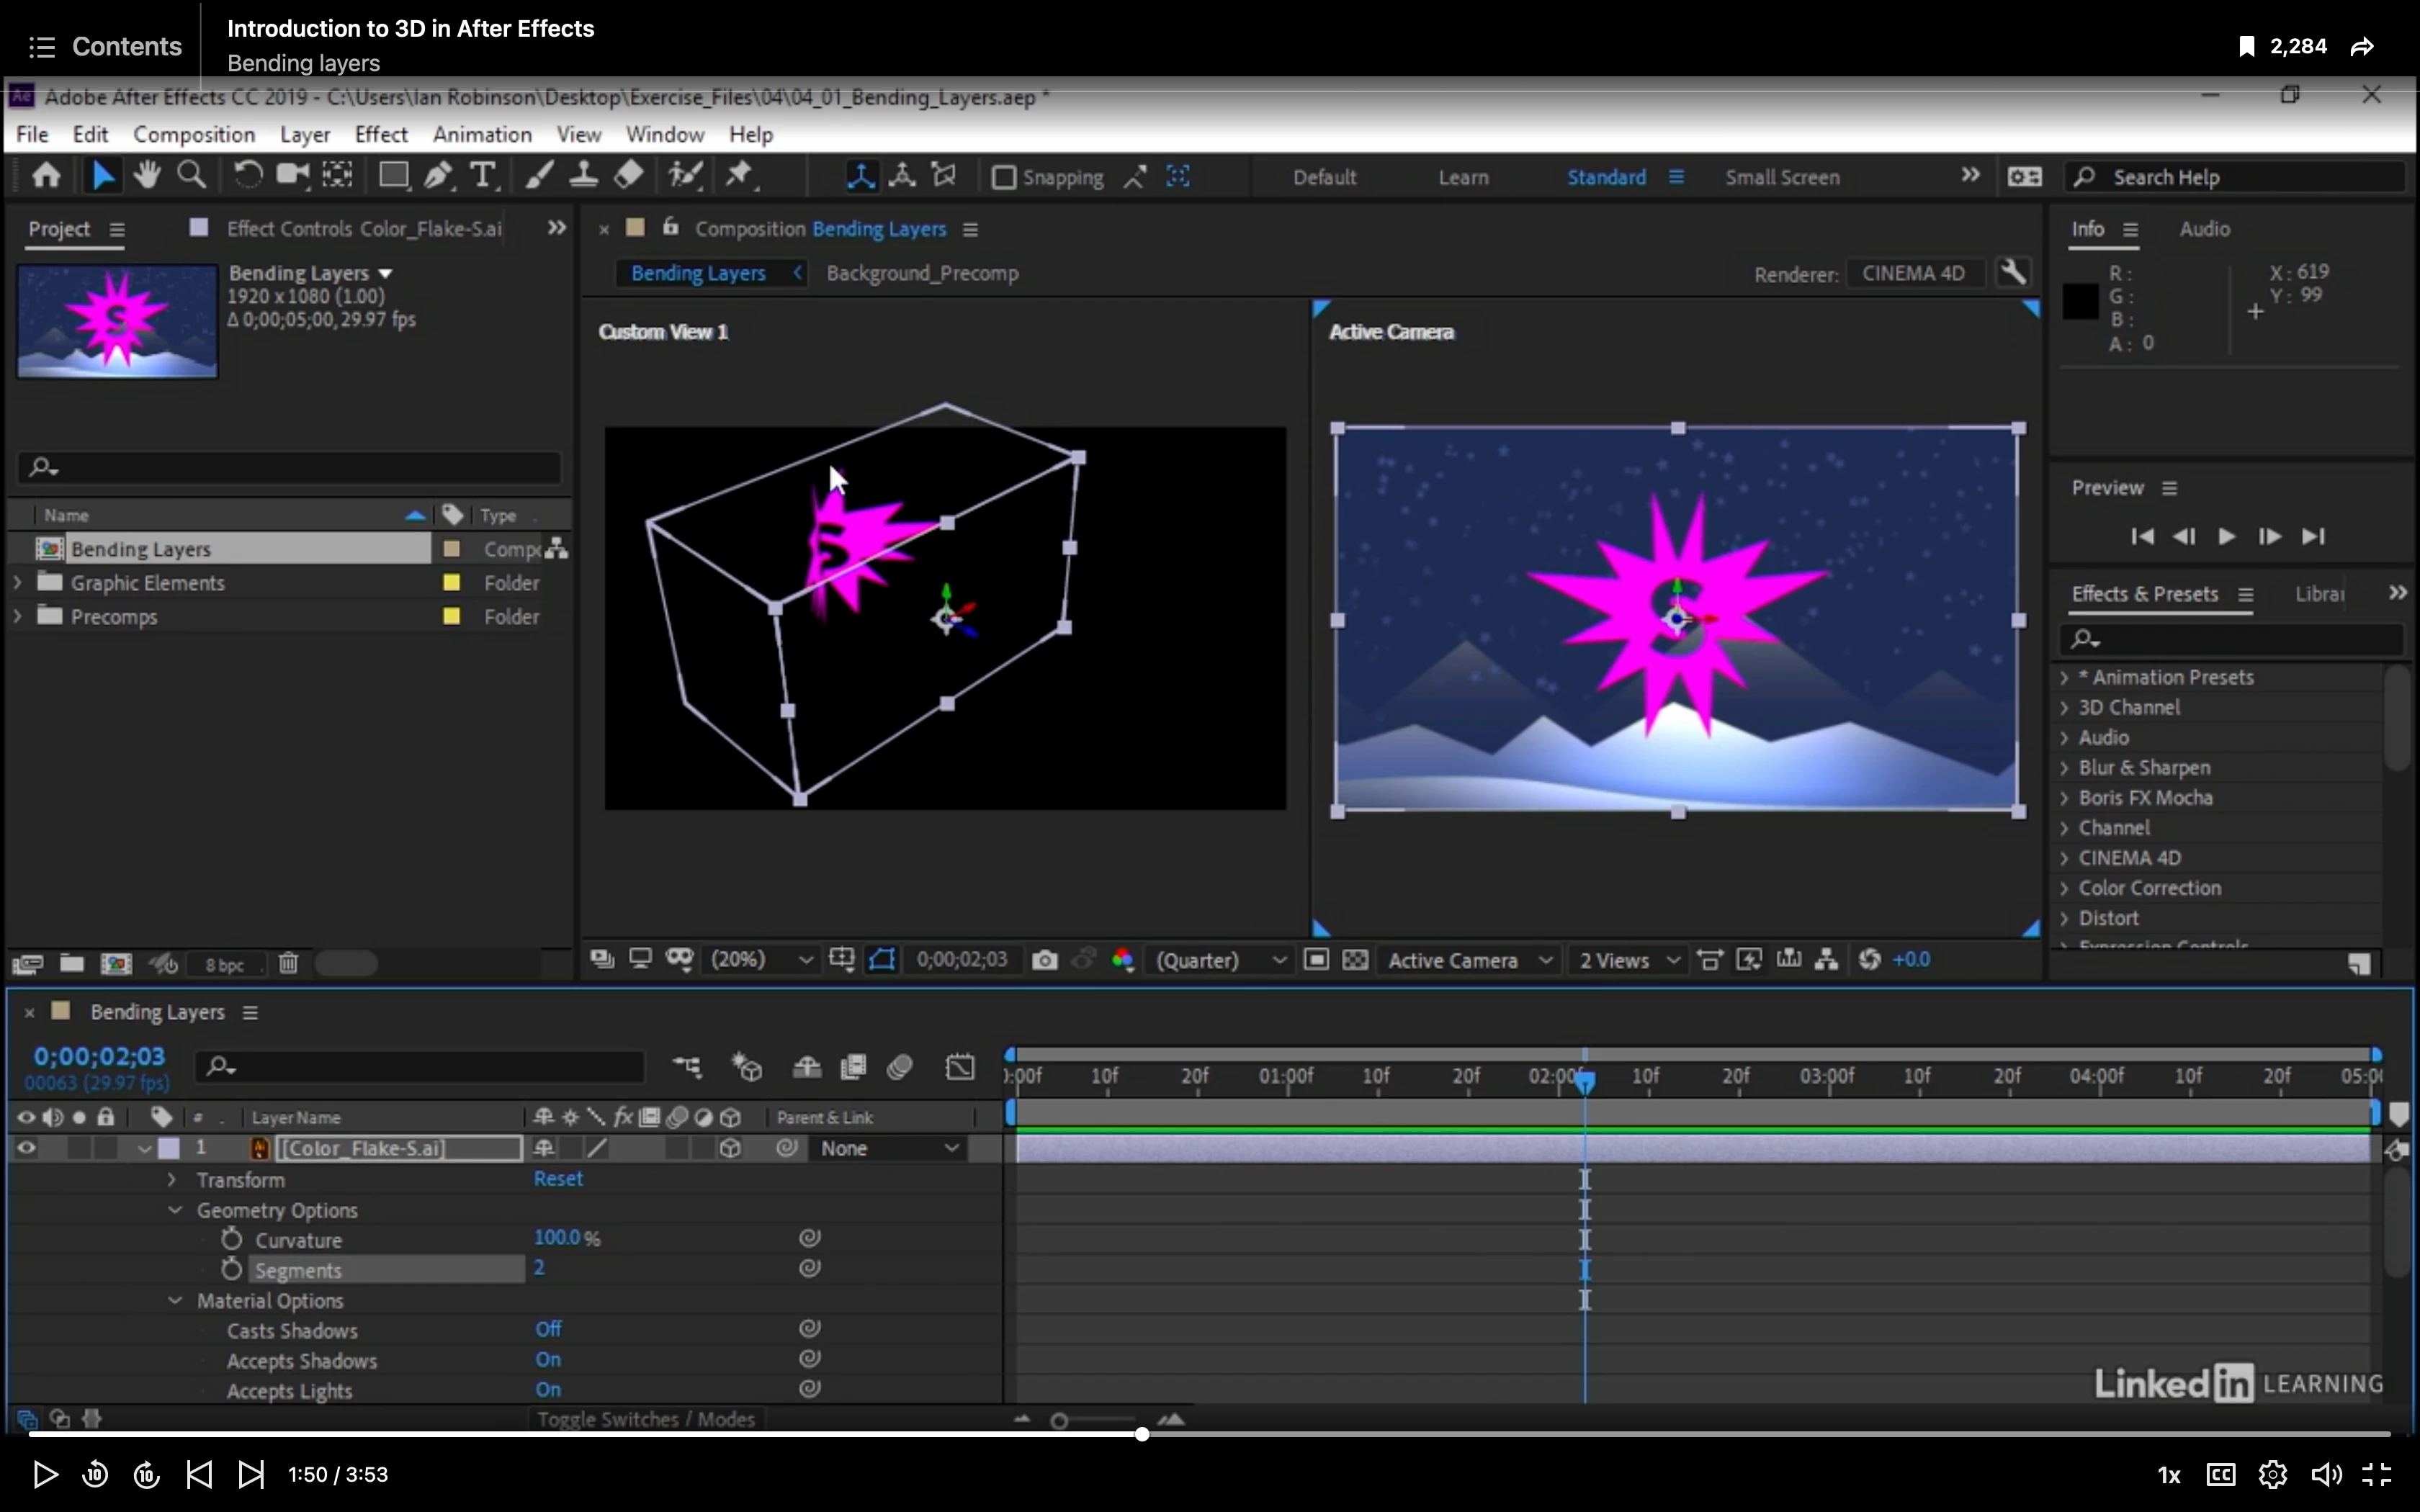2420x1512 pixels.
Task: Switch to the Audio panel tab
Action: (x=2204, y=229)
